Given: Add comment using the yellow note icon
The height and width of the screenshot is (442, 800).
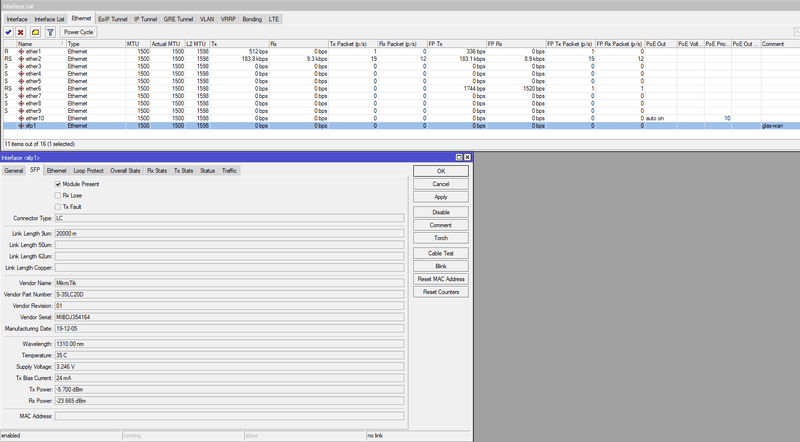Looking at the screenshot, I should [35, 32].
